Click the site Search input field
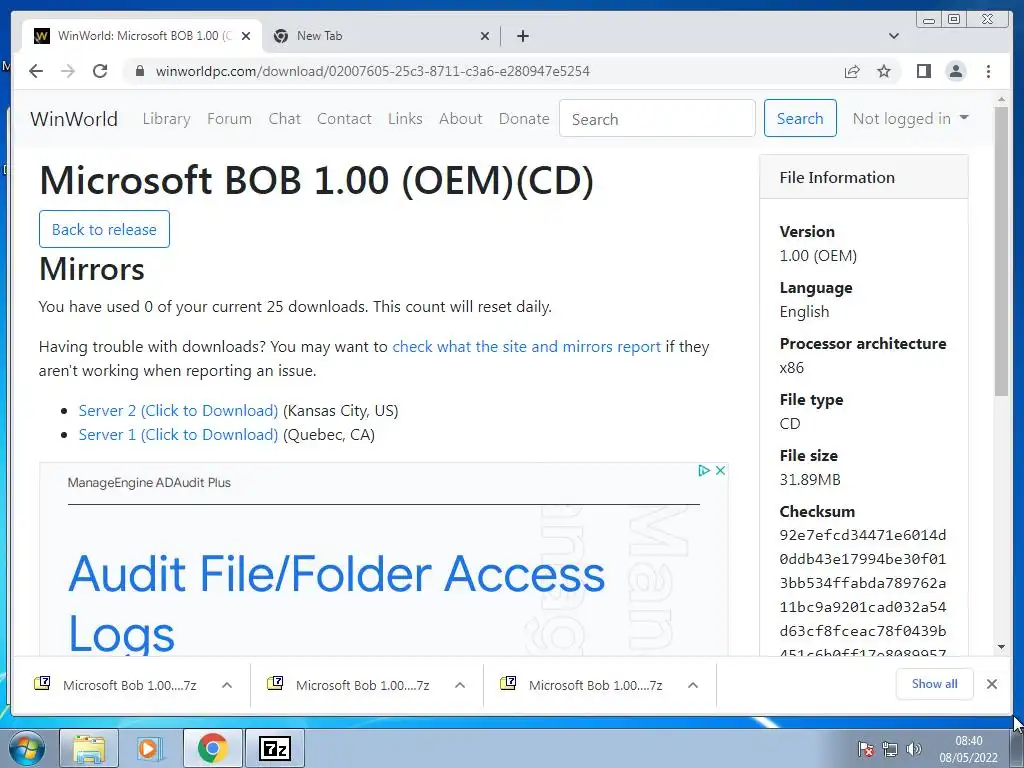The height and width of the screenshot is (768, 1024). tap(657, 118)
